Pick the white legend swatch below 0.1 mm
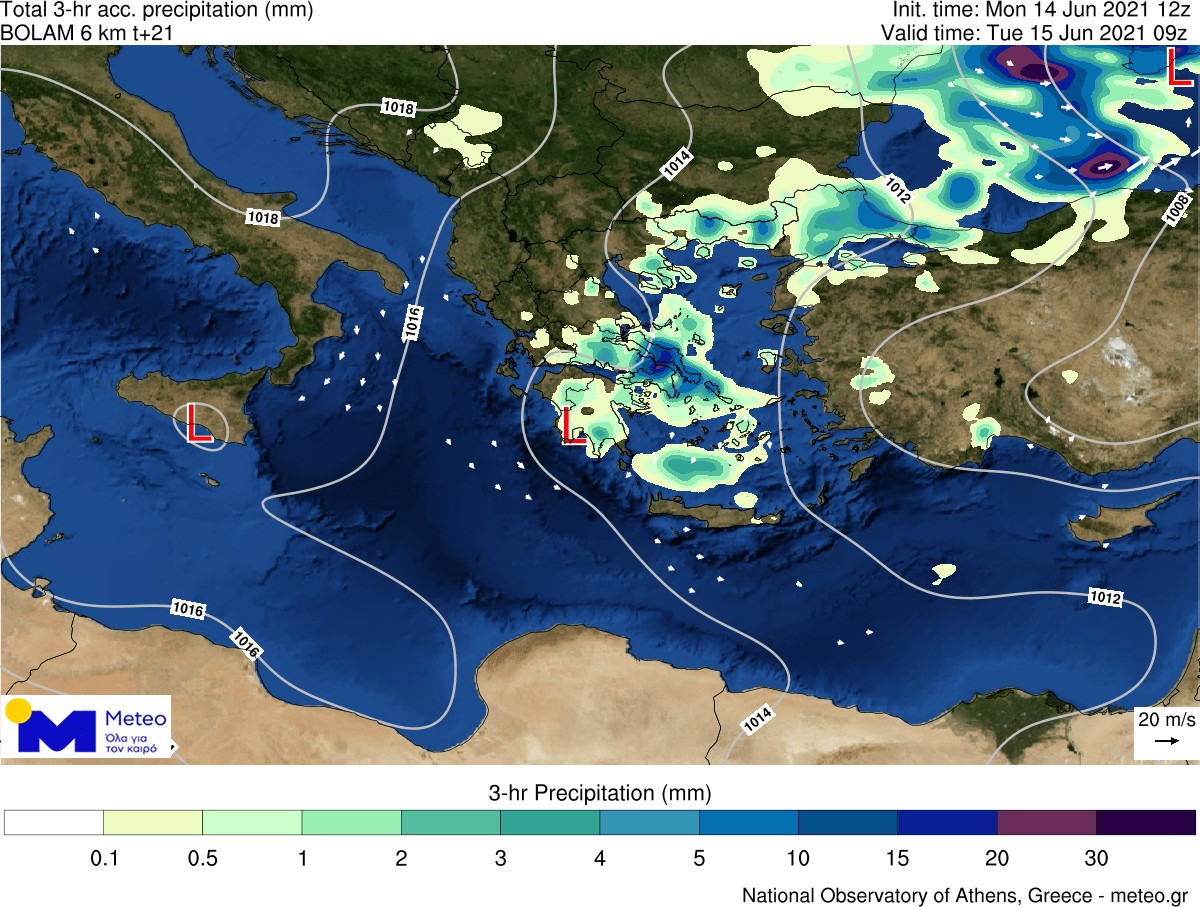Viewport: 1200px width, 907px height. coord(54,822)
